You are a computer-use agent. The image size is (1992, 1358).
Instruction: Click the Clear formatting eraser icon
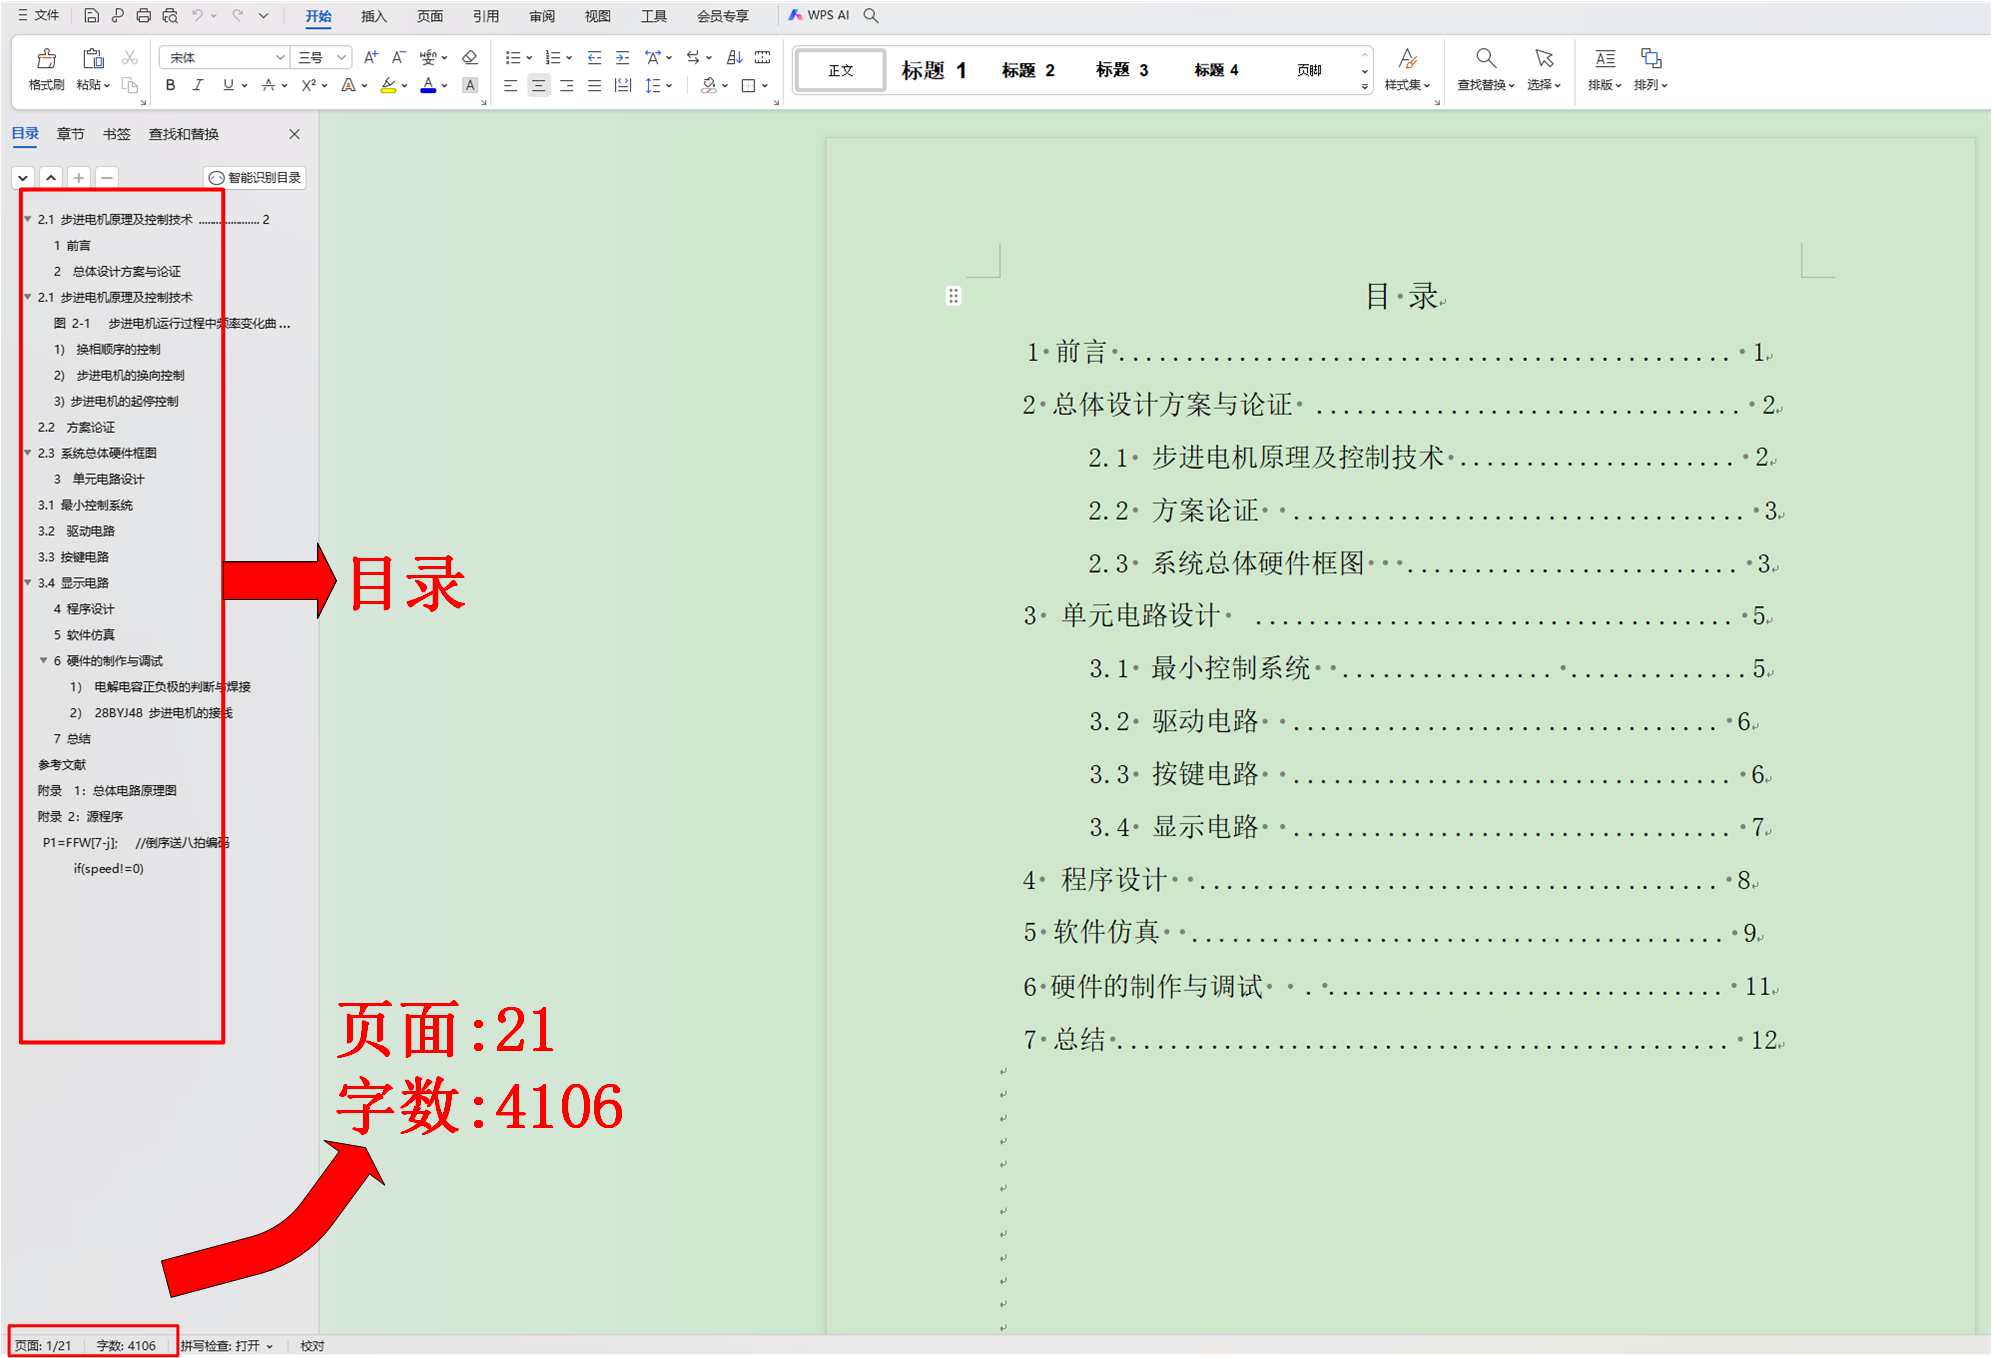point(470,57)
